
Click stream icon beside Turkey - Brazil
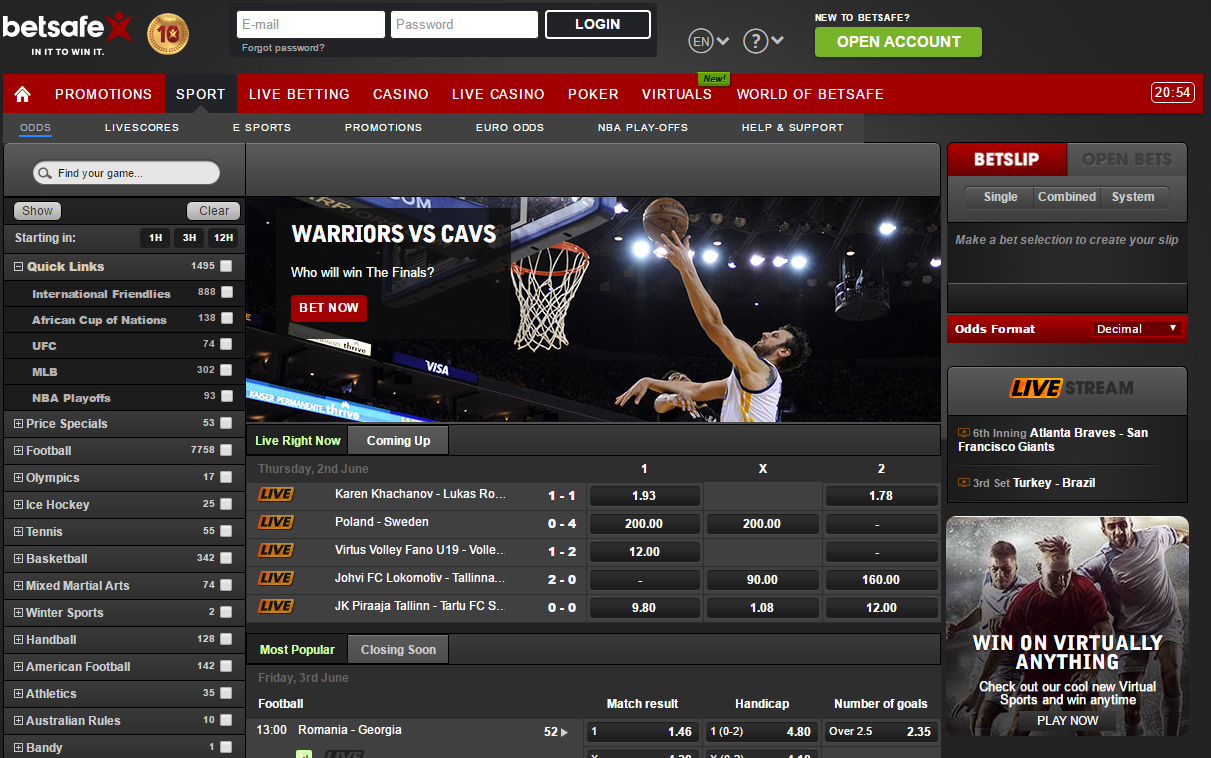(964, 483)
